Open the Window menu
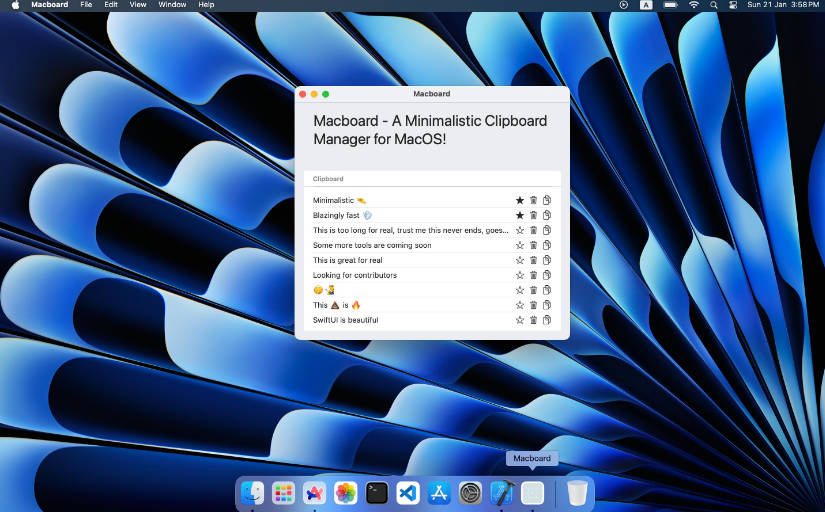Screen dimensions: 825x512 click(x=173, y=5)
